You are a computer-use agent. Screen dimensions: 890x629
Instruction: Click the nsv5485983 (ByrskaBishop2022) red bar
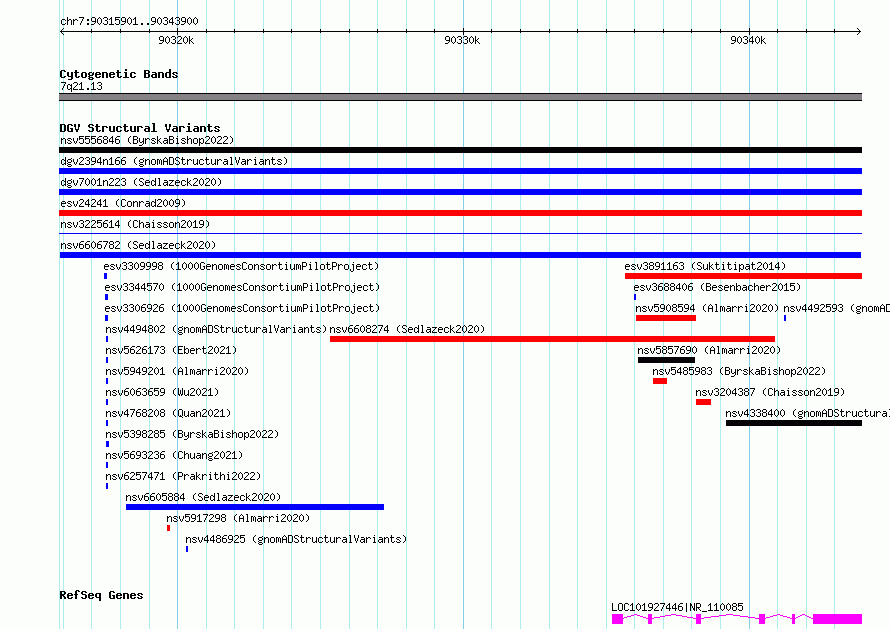[x=660, y=381]
